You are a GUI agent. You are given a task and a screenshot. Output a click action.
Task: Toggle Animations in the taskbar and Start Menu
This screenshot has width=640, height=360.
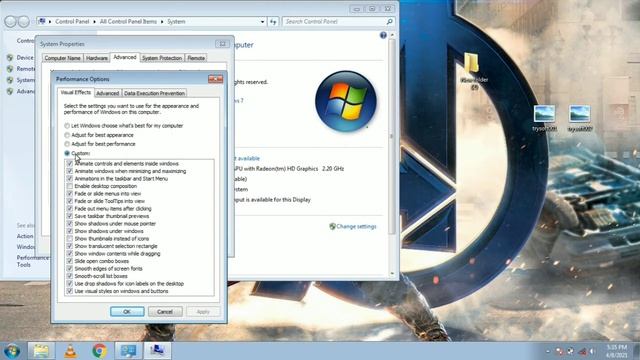tap(70, 179)
